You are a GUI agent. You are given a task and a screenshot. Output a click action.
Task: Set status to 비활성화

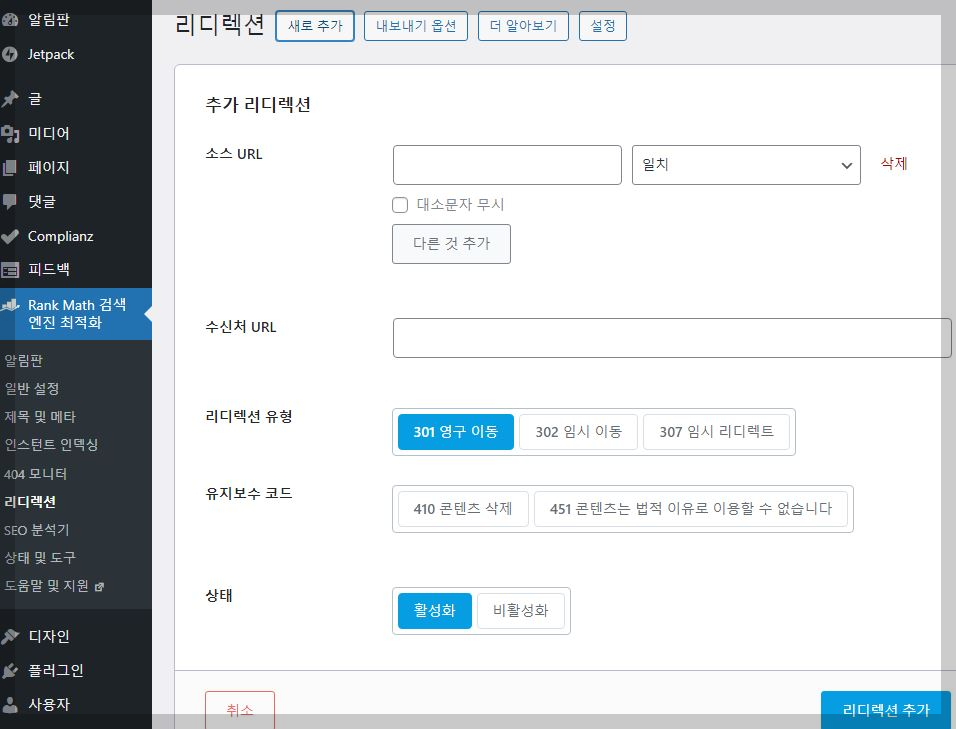point(521,611)
